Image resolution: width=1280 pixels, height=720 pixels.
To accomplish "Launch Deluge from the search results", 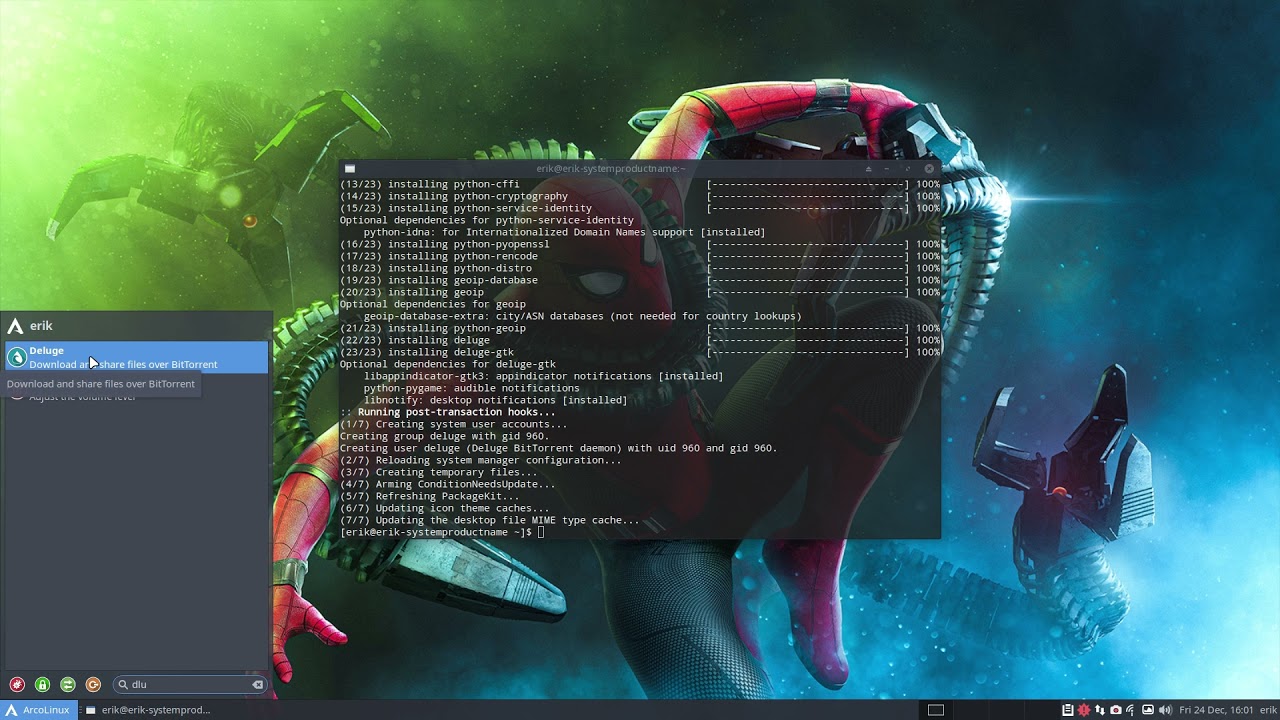I will (136, 357).
